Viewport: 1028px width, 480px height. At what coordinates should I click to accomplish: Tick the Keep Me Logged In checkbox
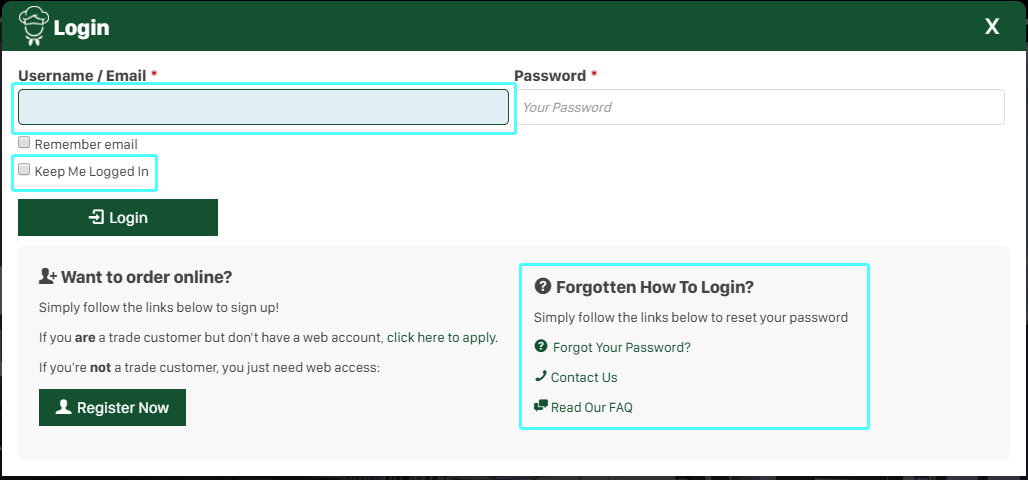click(x=24, y=170)
